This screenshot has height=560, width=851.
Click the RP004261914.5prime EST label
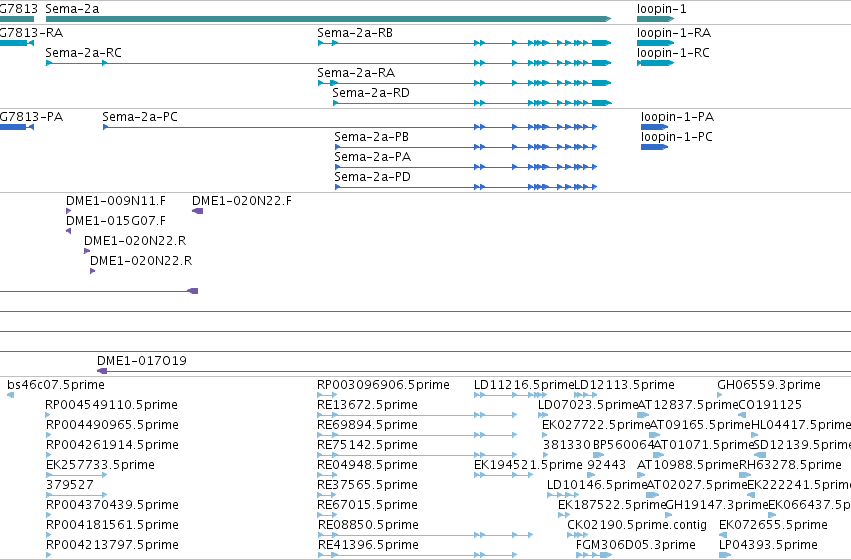pos(112,445)
